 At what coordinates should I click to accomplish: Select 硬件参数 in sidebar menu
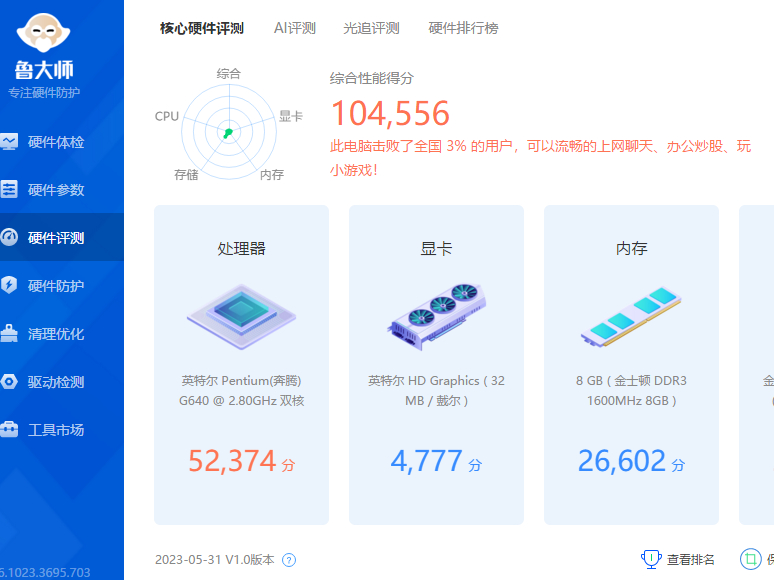(62, 190)
